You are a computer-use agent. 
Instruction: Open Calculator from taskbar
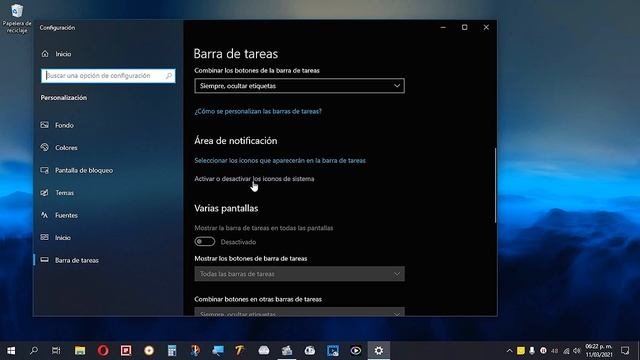pos(172,351)
